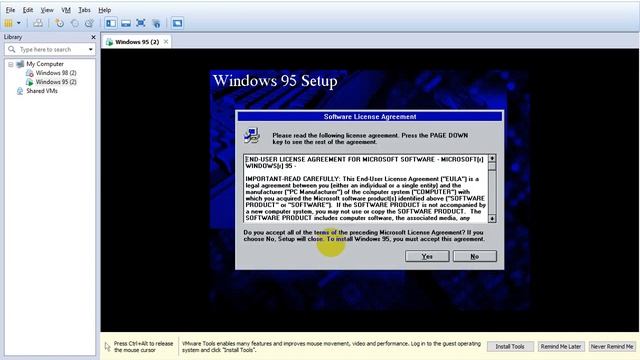Open the VM menu
640x360 pixels.
pos(66,10)
